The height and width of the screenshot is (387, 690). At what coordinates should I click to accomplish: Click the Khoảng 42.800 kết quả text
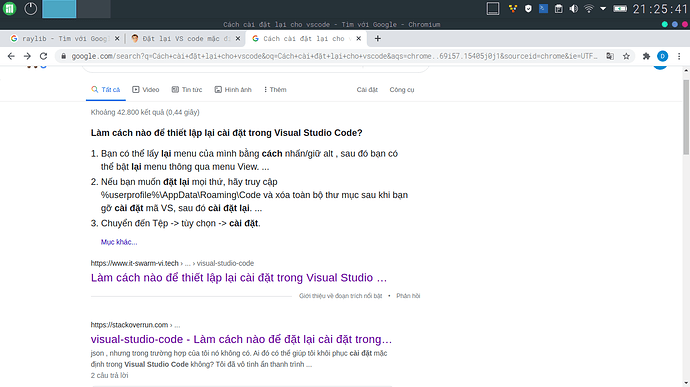[x=145, y=112]
